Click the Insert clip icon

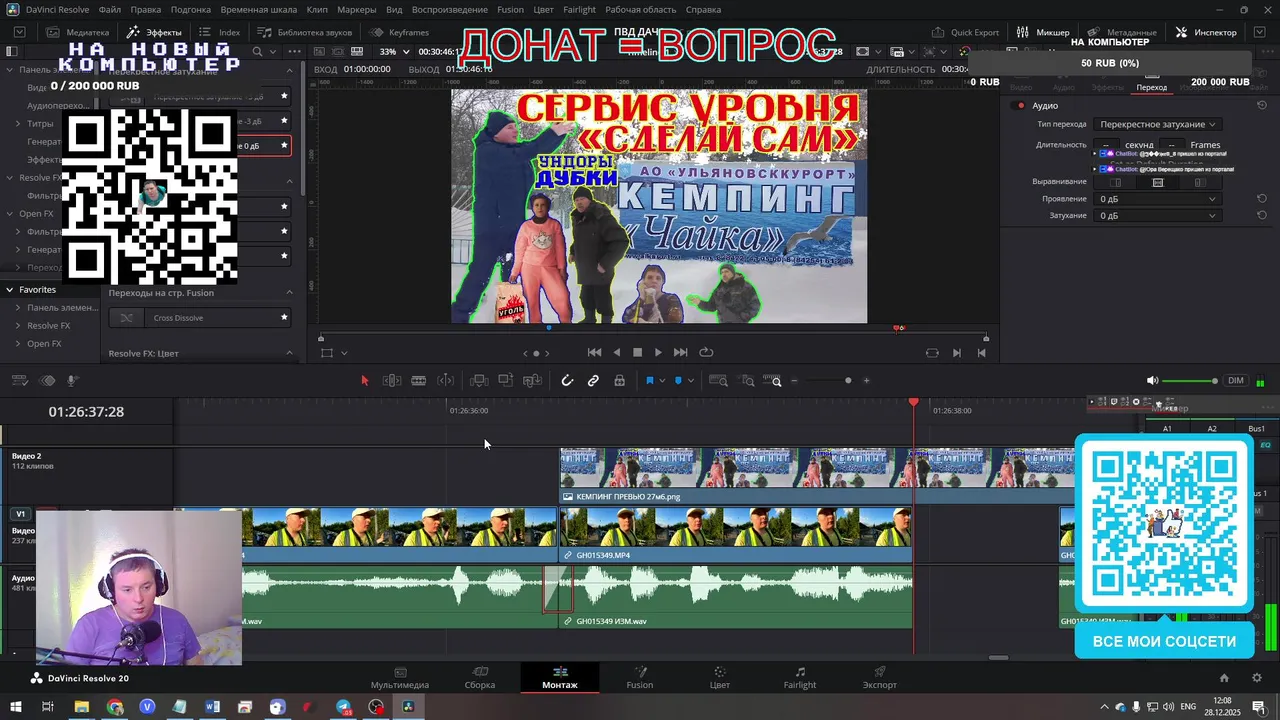pyautogui.click(x=479, y=380)
